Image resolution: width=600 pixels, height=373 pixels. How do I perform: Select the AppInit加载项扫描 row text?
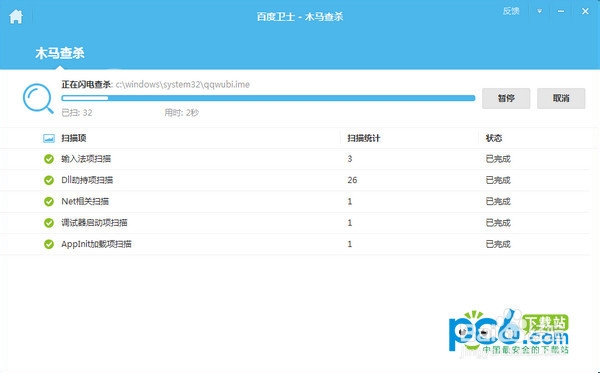pyautogui.click(x=96, y=244)
